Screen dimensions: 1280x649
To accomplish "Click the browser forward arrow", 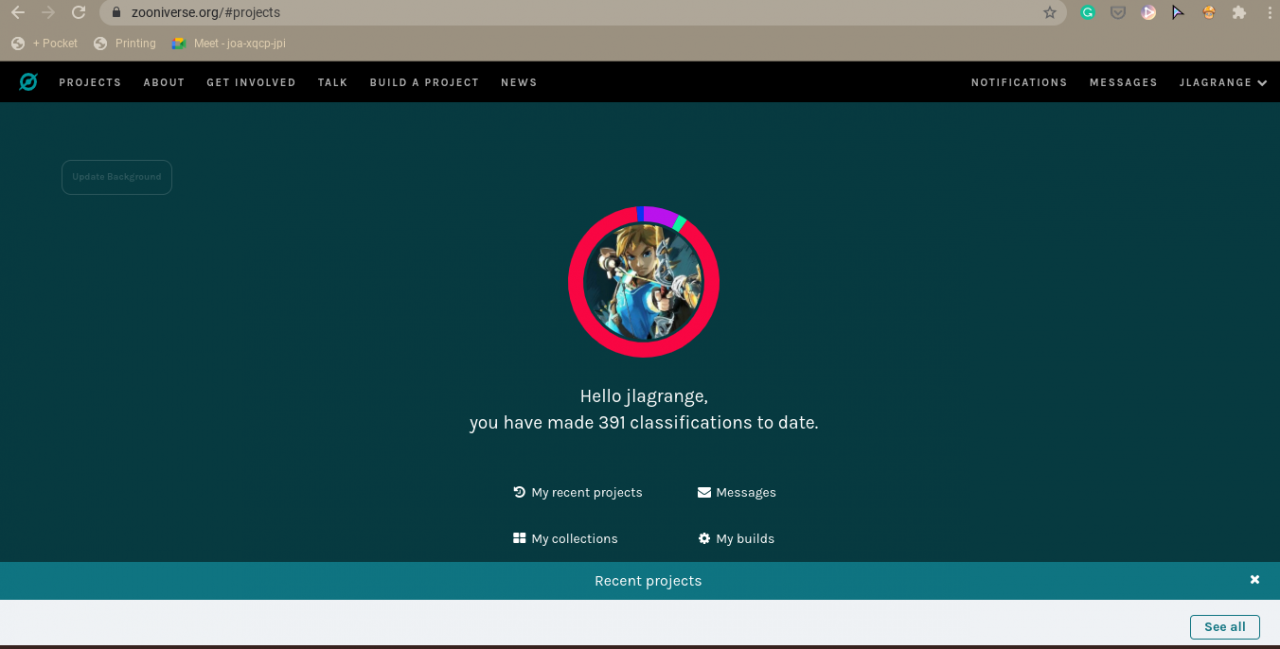I will pyautogui.click(x=48, y=13).
